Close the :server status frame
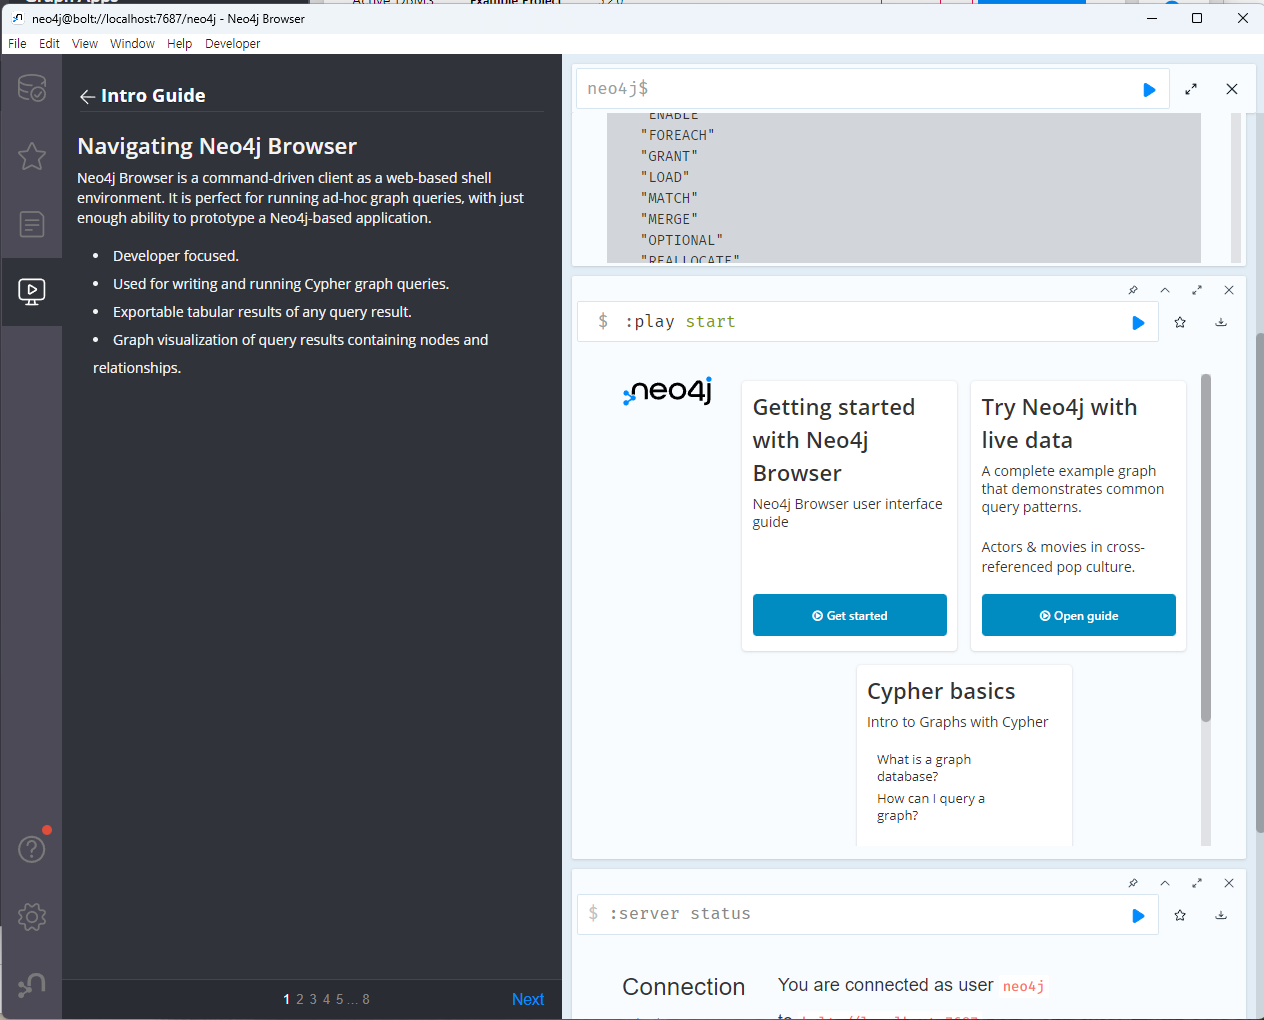Screen dimensions: 1264x1020 [1229, 883]
